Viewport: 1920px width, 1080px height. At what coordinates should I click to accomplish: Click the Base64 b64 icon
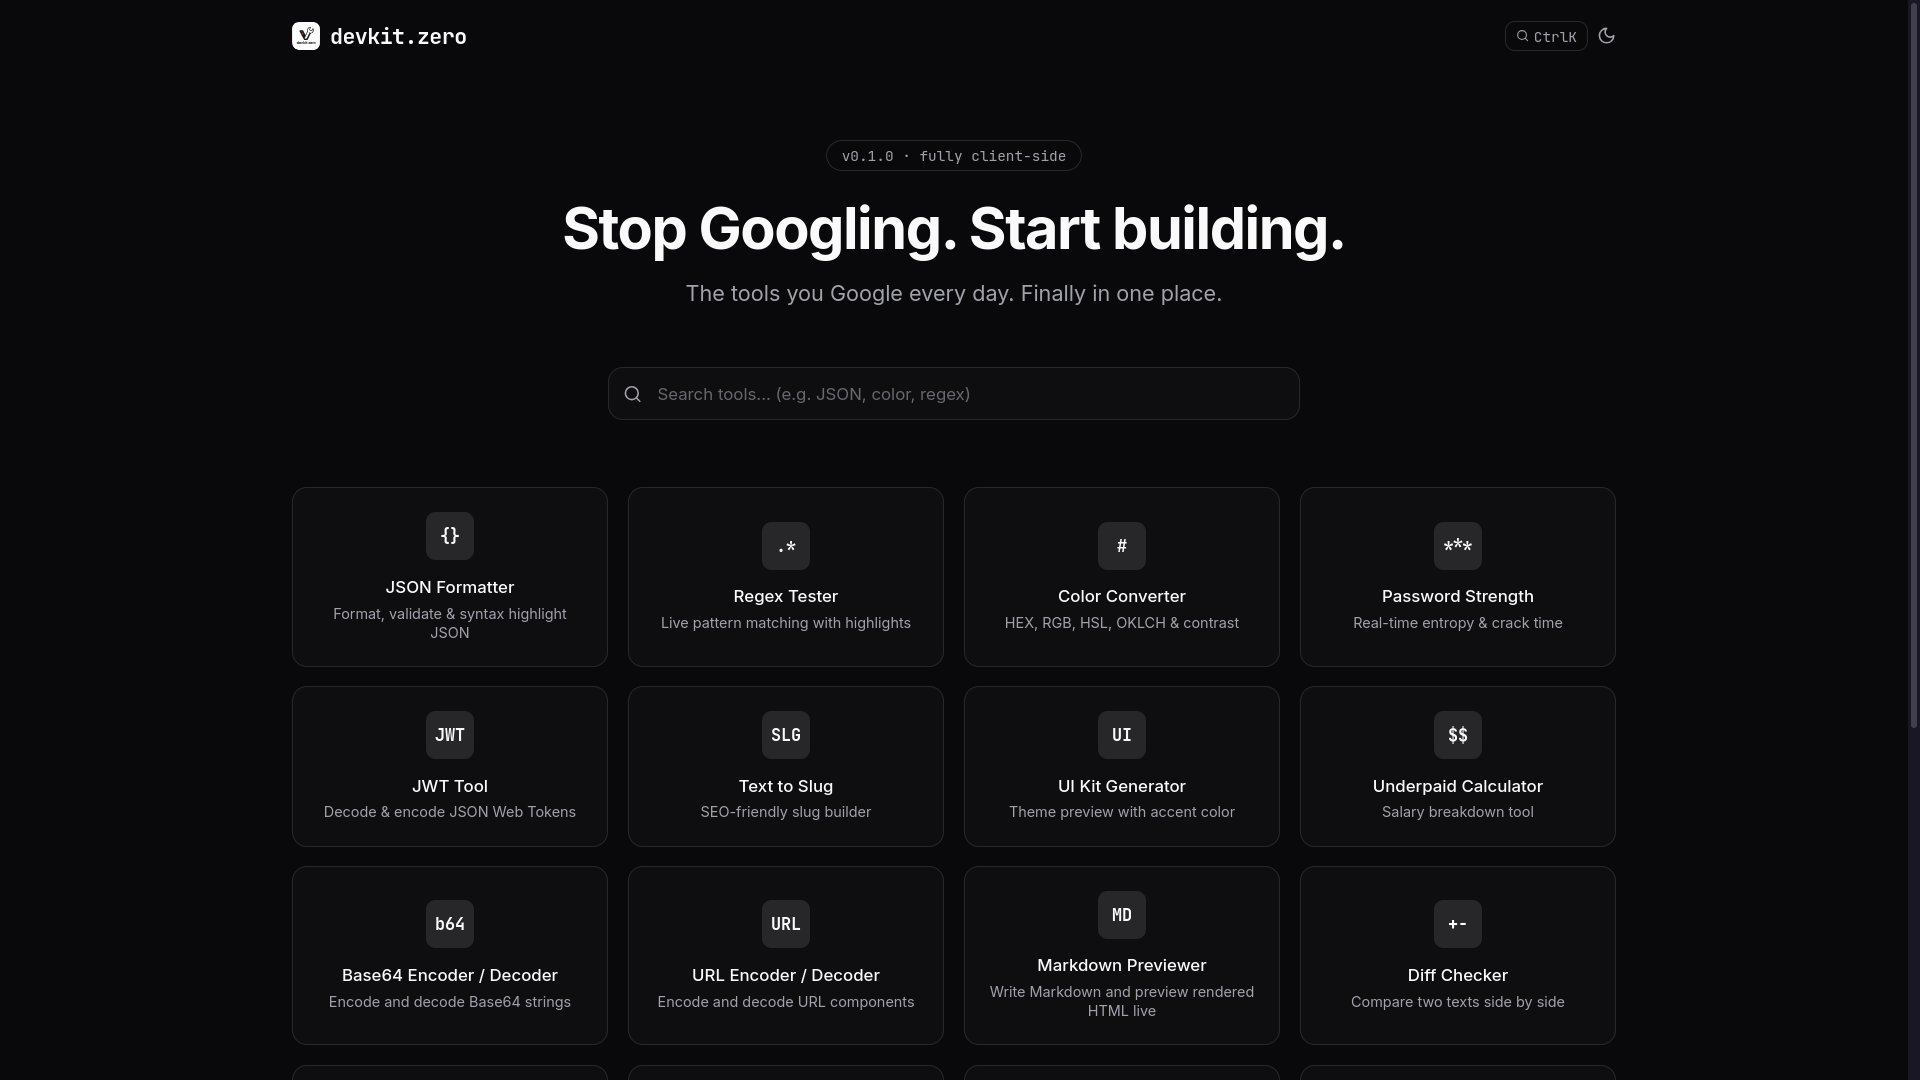[x=450, y=924]
